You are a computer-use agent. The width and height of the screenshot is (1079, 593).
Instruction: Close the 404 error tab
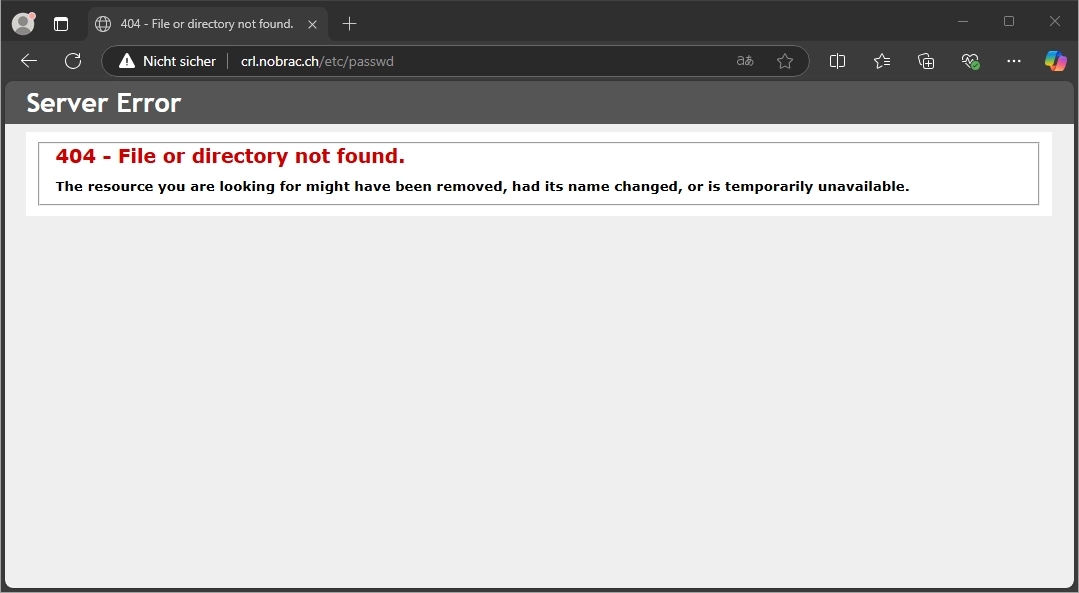312,24
